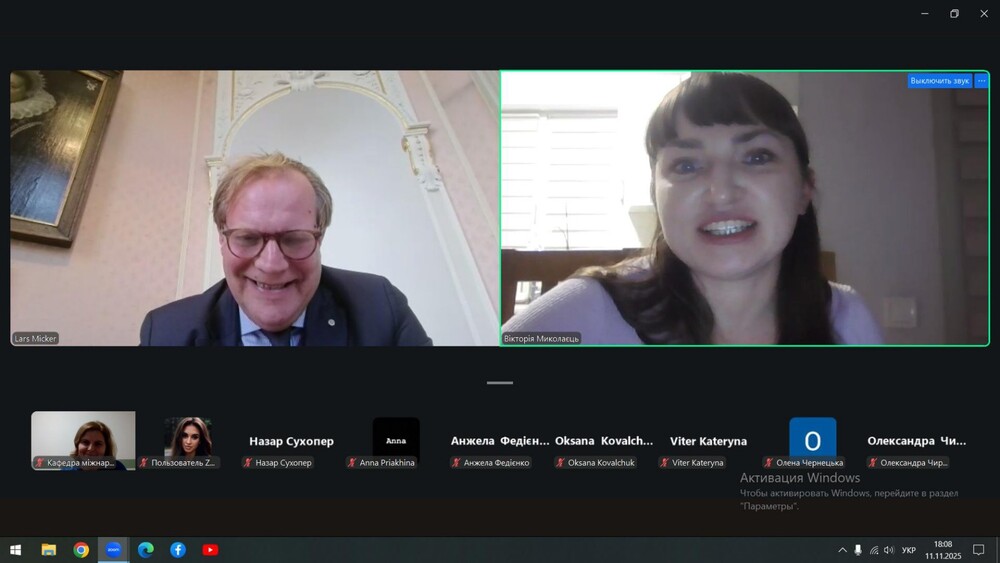Screen dimensions: 1000x563
Task: Open Google Chrome from the taskbar
Action: tap(81, 549)
